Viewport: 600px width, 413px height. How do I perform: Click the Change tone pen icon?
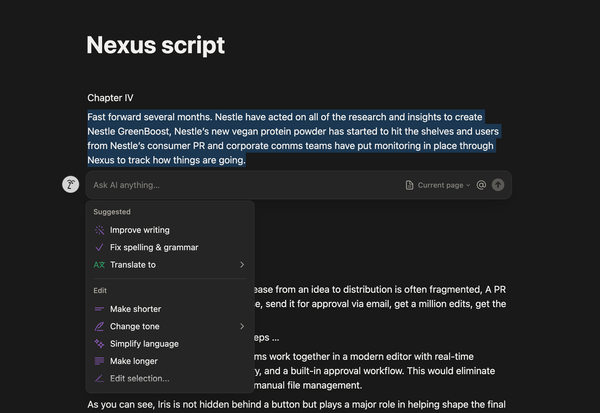(x=98, y=326)
